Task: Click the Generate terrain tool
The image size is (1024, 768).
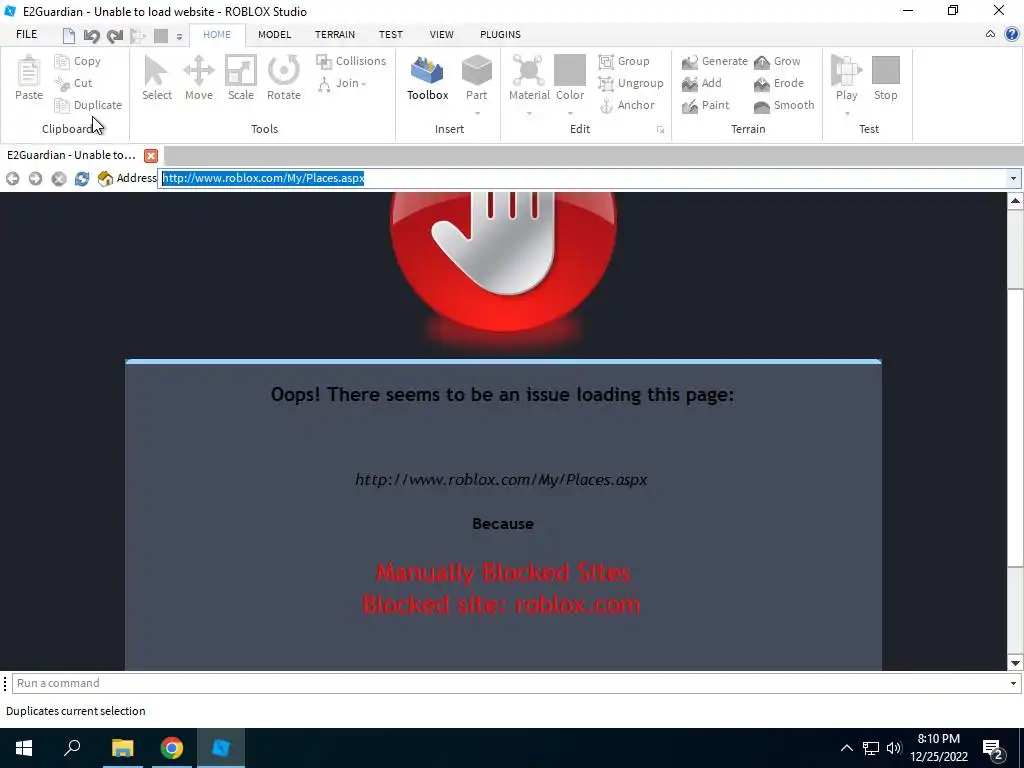Action: pos(714,61)
